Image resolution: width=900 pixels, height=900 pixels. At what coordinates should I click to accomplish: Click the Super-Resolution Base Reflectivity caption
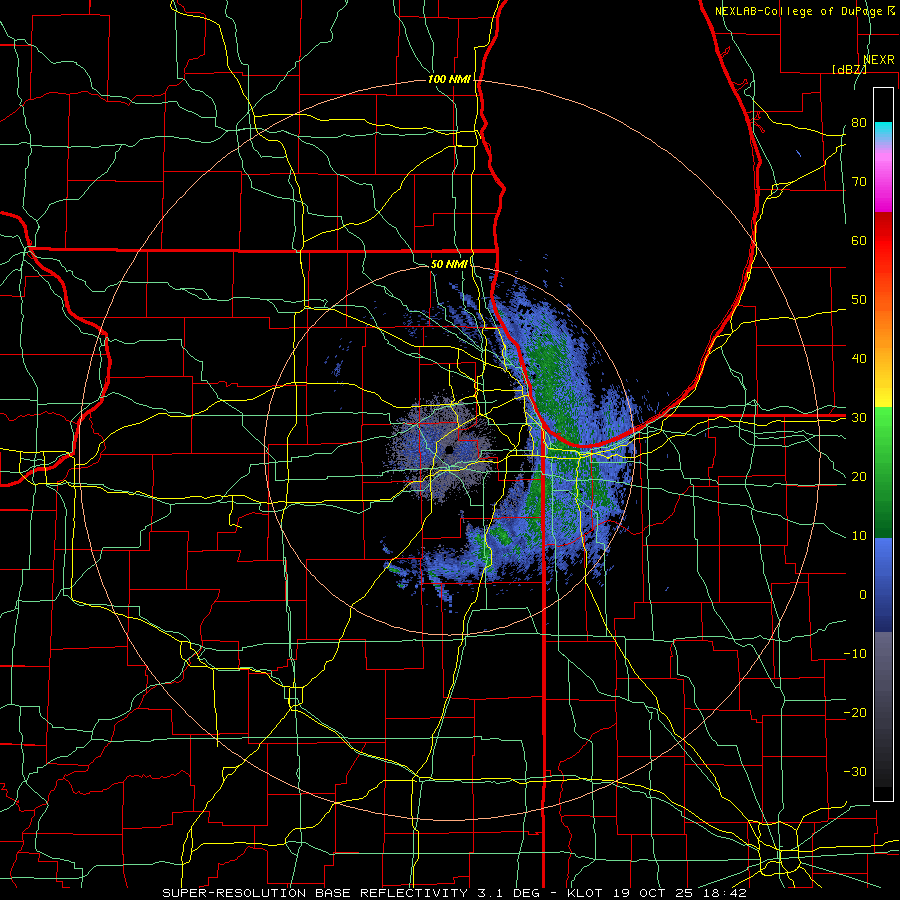[x=454, y=893]
